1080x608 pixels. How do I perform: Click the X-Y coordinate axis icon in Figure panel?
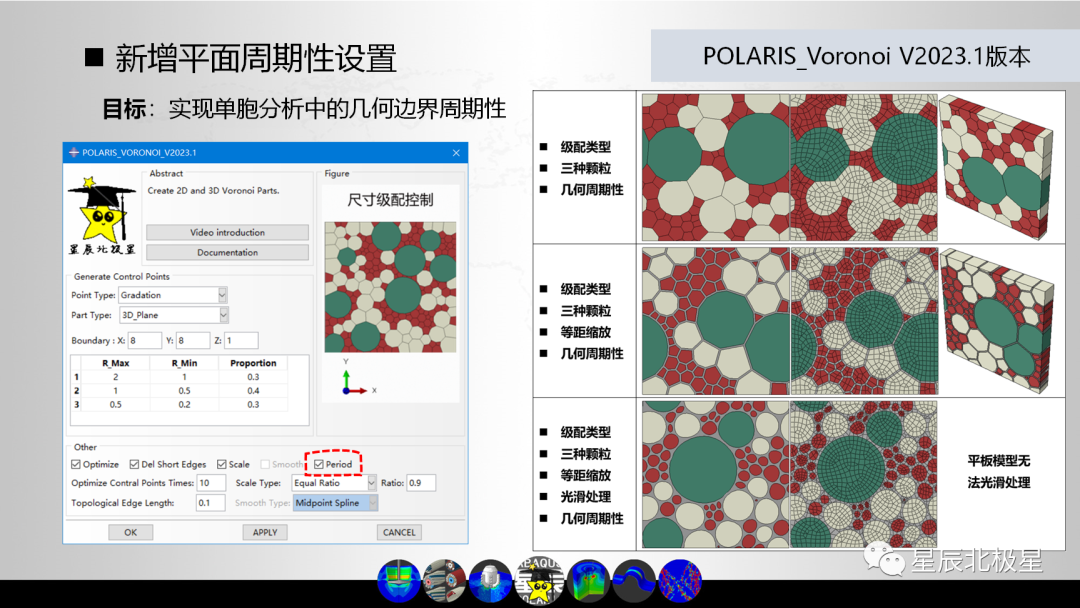point(350,383)
